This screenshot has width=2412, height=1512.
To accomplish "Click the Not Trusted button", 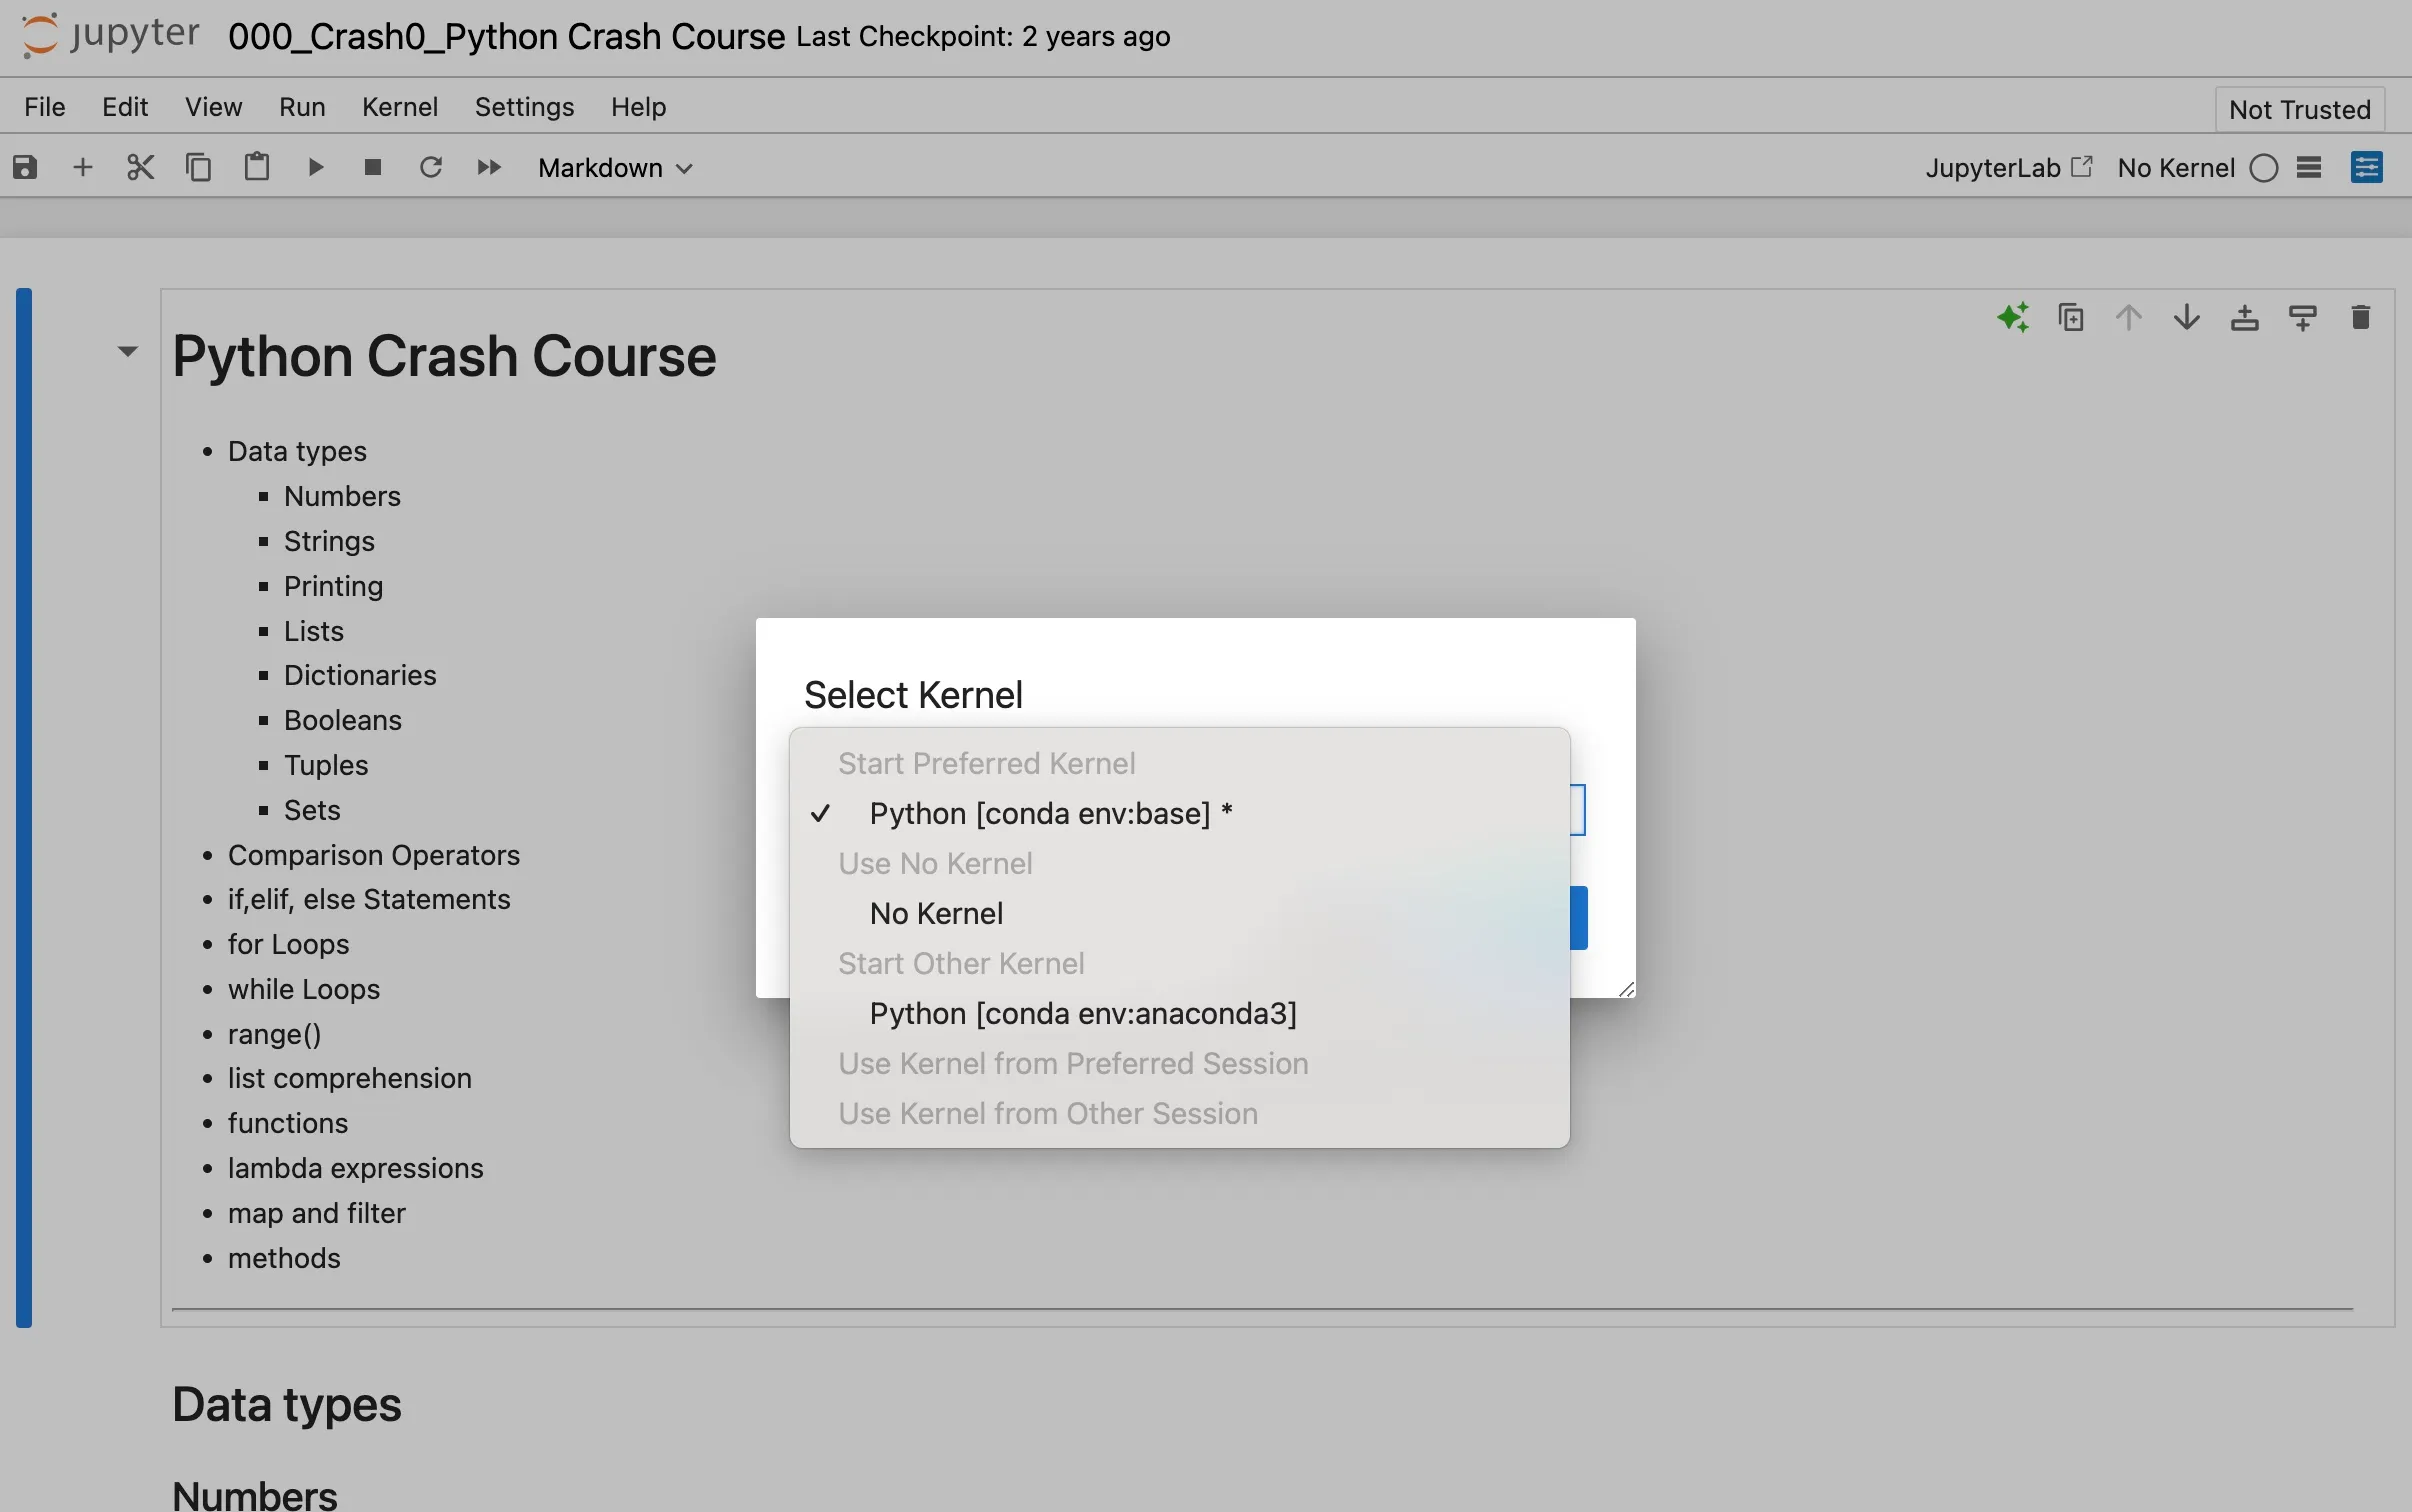I will (2299, 109).
